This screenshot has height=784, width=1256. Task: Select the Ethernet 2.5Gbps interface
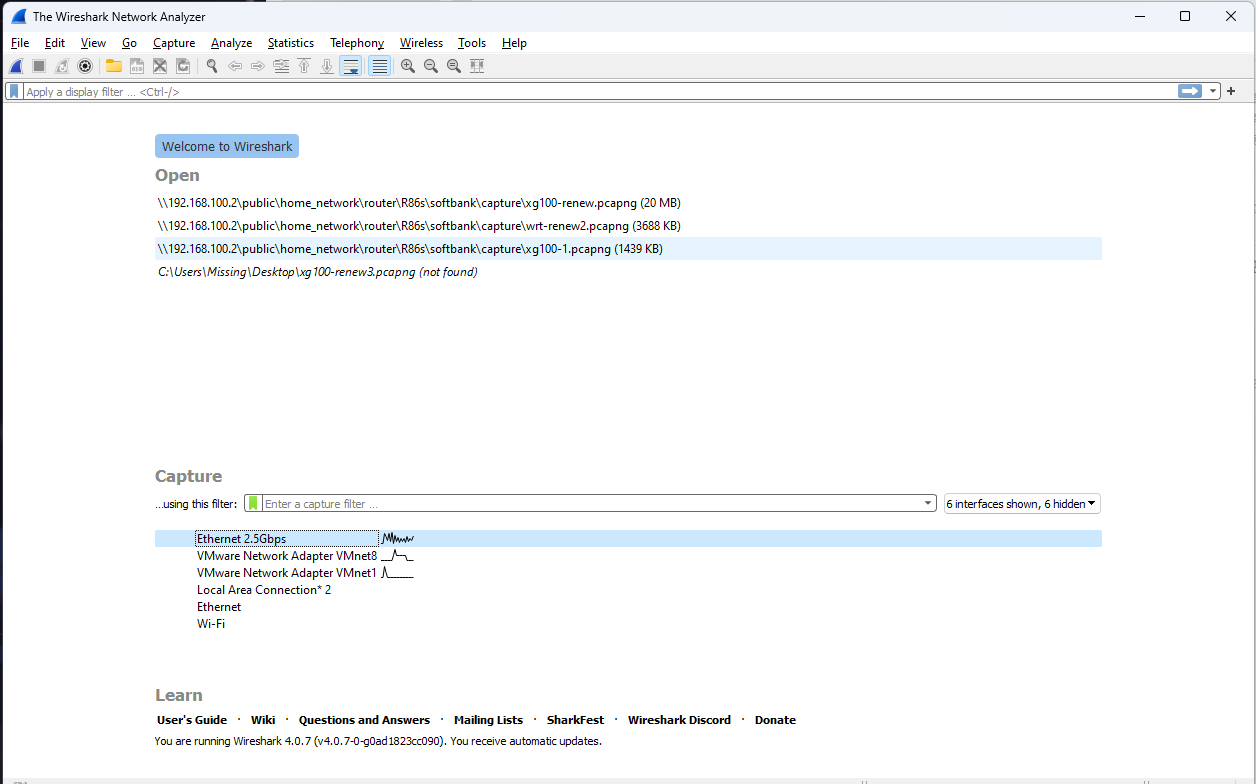click(629, 539)
